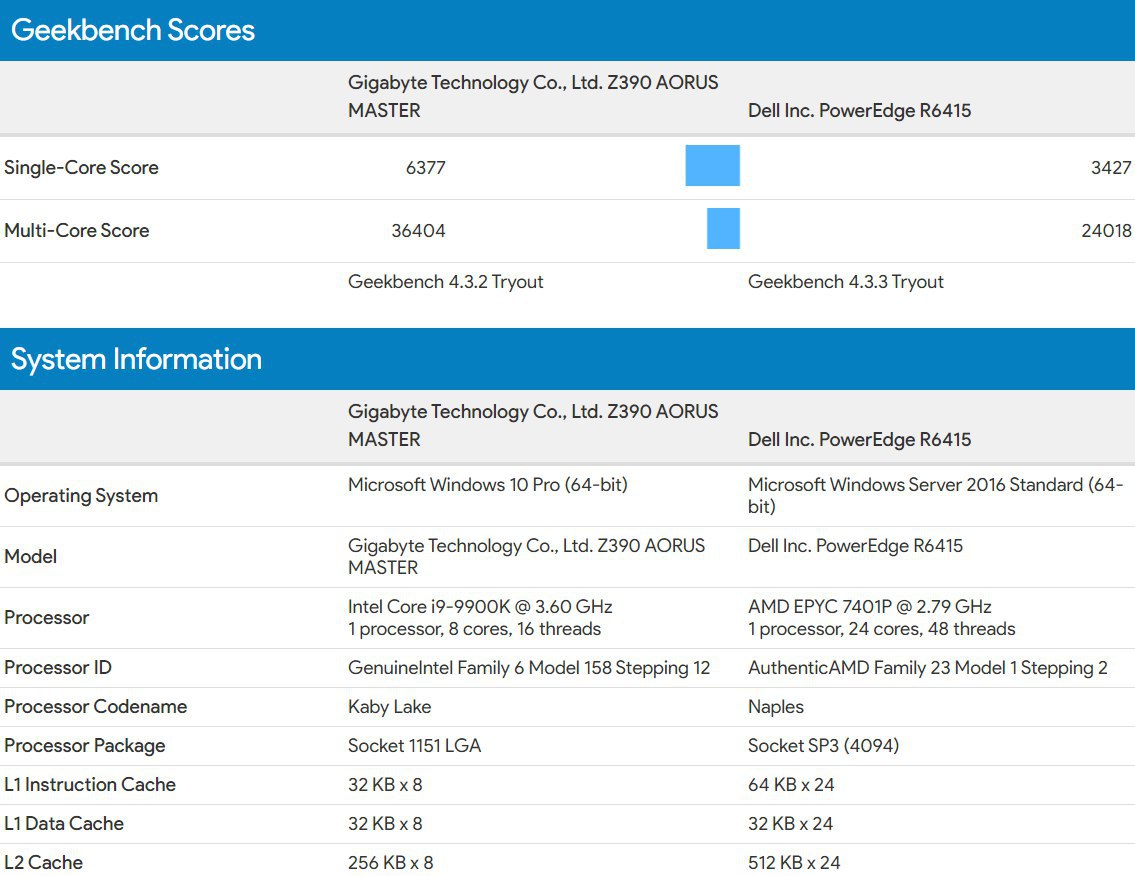The width and height of the screenshot is (1135, 876).
Task: Click Gigabyte Z390 AORUS MASTER header in System Information
Action: (x=533, y=425)
